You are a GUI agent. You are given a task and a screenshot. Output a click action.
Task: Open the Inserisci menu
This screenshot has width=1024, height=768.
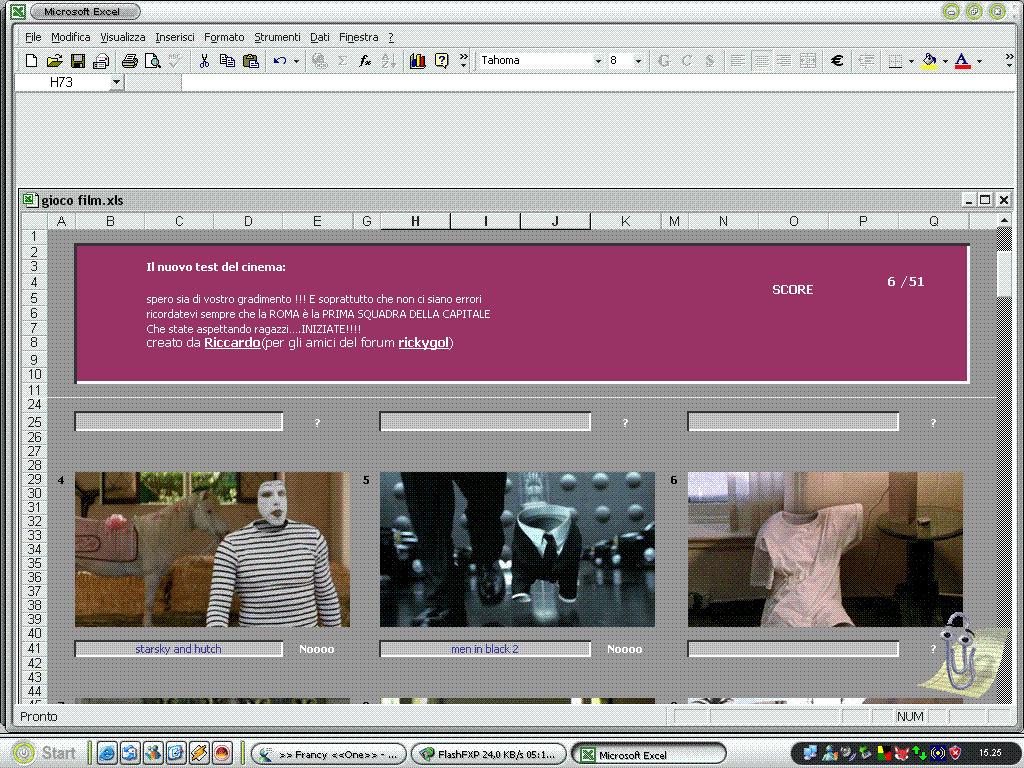click(x=175, y=37)
